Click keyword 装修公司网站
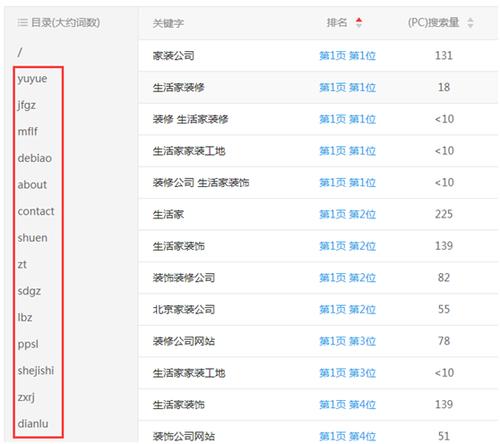This screenshot has width=500, height=444. (x=184, y=341)
